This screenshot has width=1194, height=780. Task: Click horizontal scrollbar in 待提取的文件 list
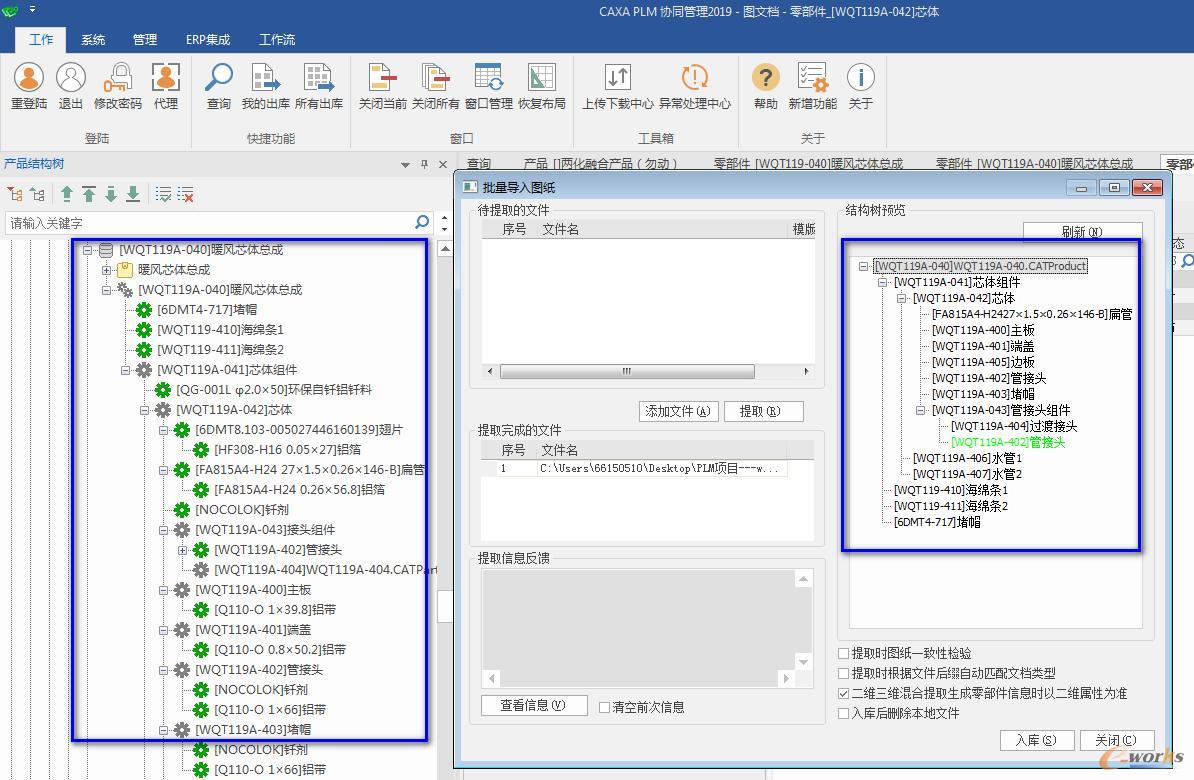click(627, 372)
